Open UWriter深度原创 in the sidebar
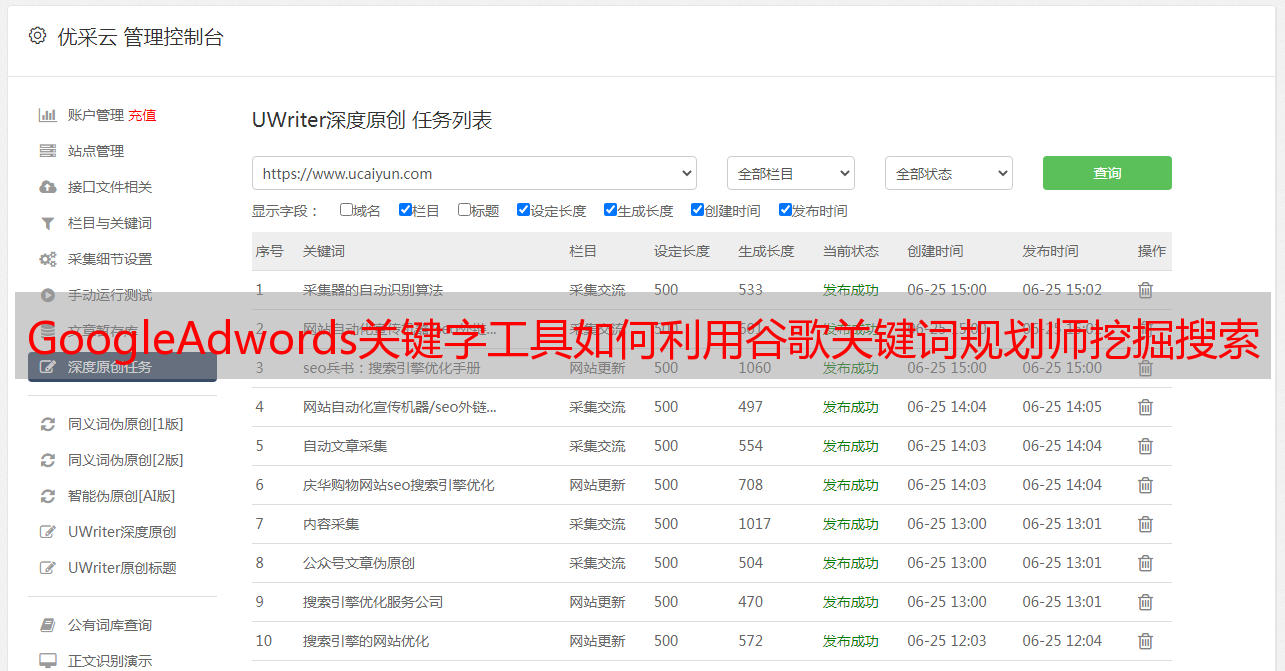The height and width of the screenshot is (671, 1285). 122,532
